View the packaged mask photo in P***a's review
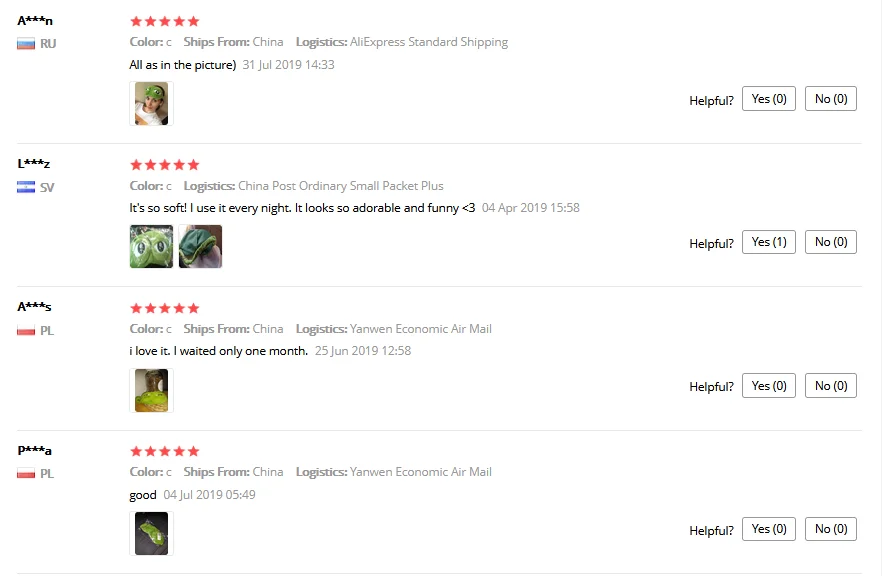 click(x=151, y=533)
